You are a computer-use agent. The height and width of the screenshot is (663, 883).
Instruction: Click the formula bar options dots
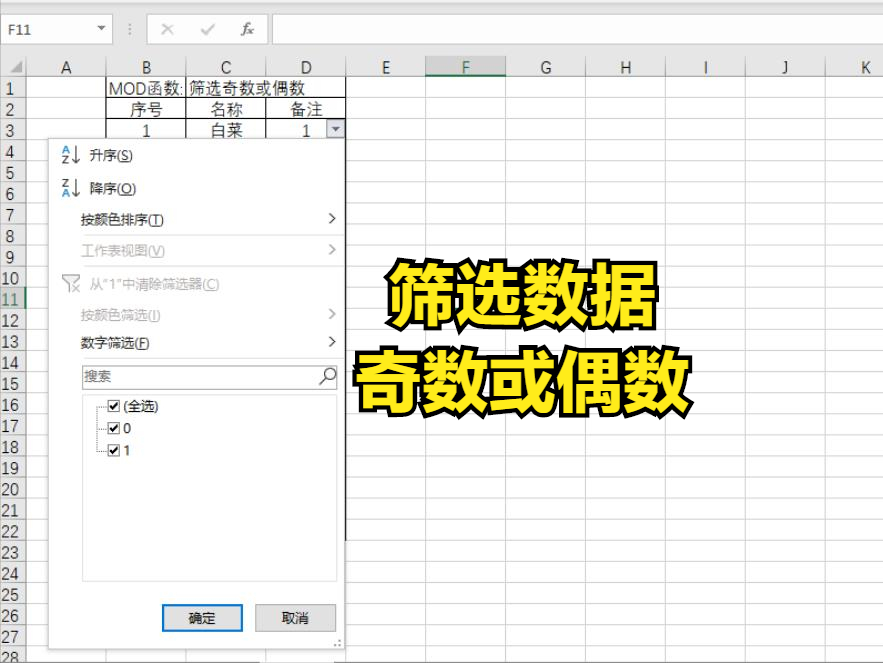pyautogui.click(x=130, y=29)
